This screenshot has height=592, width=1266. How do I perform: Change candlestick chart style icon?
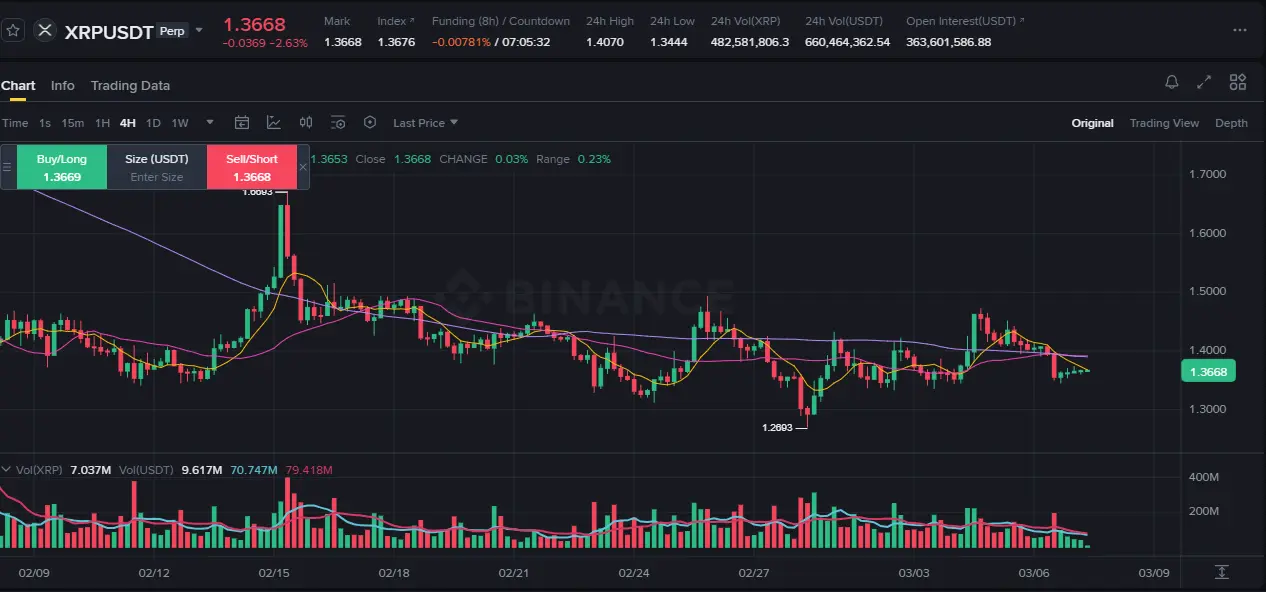point(306,123)
